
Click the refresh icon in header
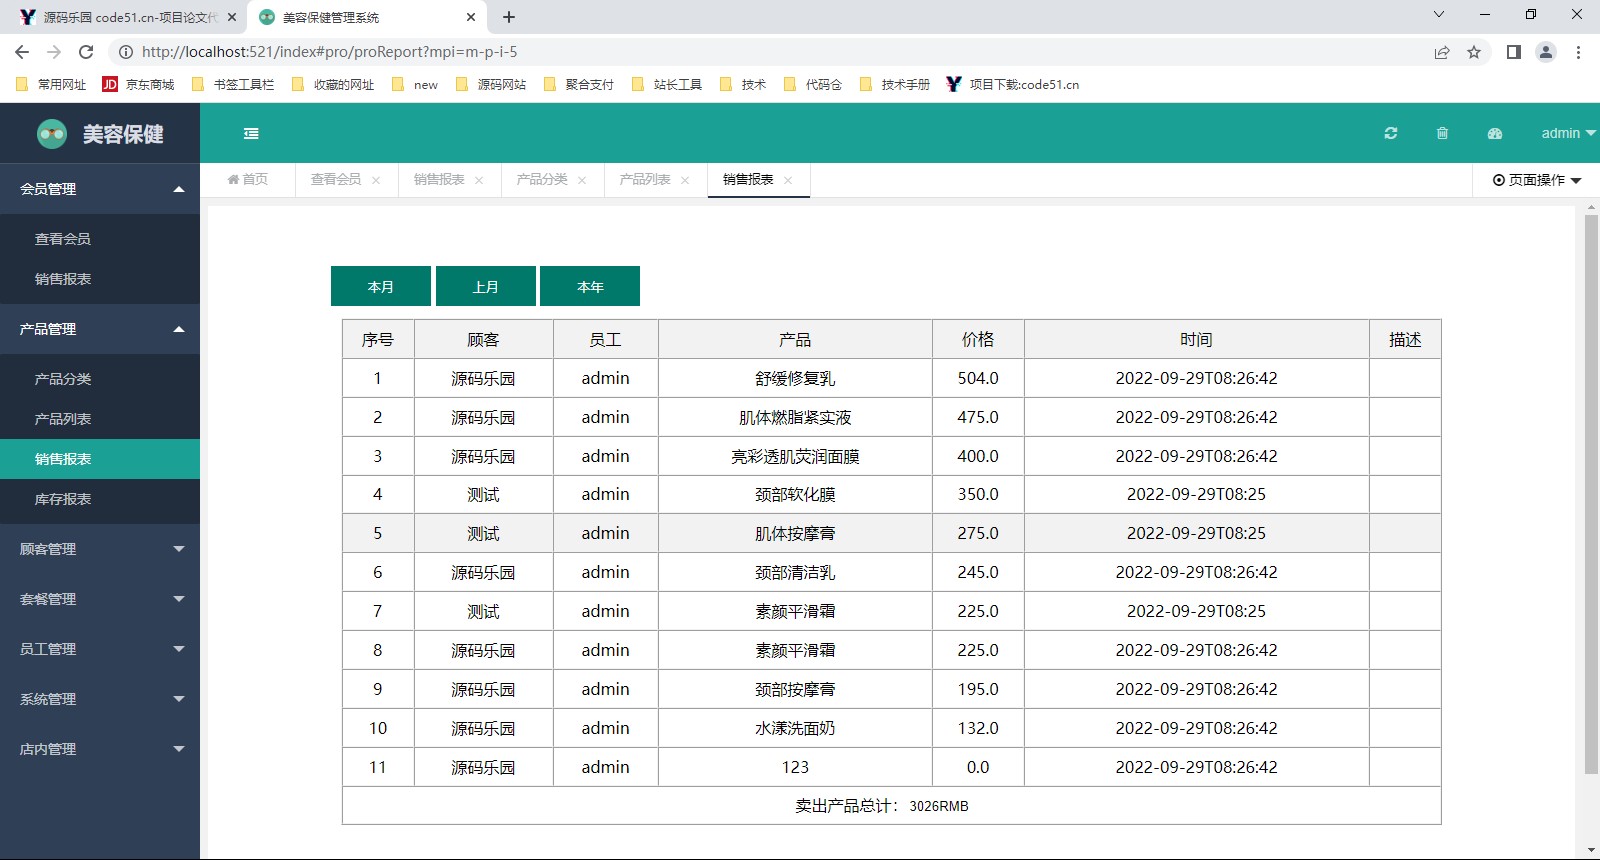(1391, 133)
